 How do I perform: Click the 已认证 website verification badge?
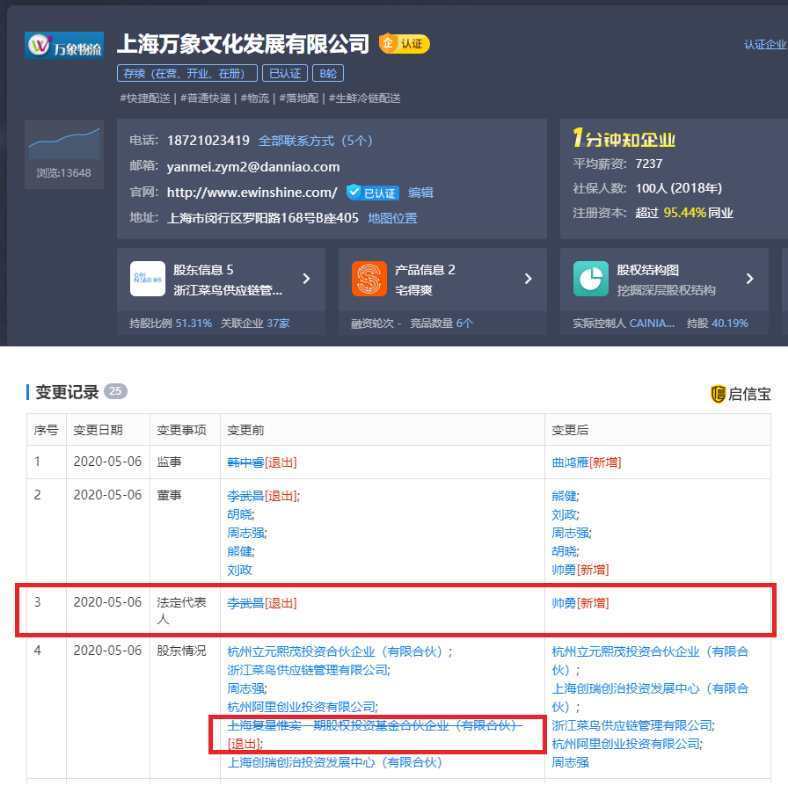(373, 192)
